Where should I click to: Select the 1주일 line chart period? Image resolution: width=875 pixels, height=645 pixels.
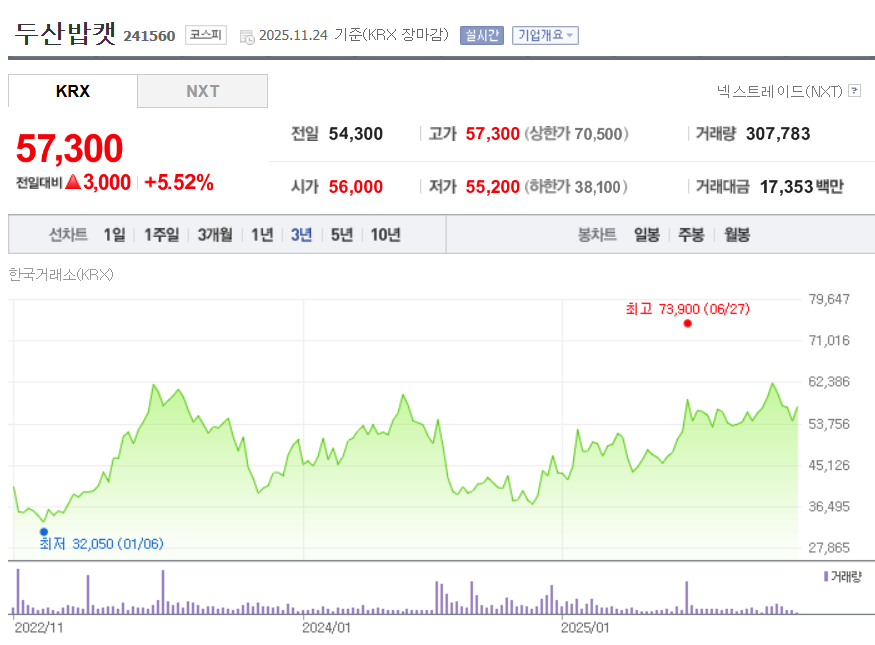[x=162, y=235]
